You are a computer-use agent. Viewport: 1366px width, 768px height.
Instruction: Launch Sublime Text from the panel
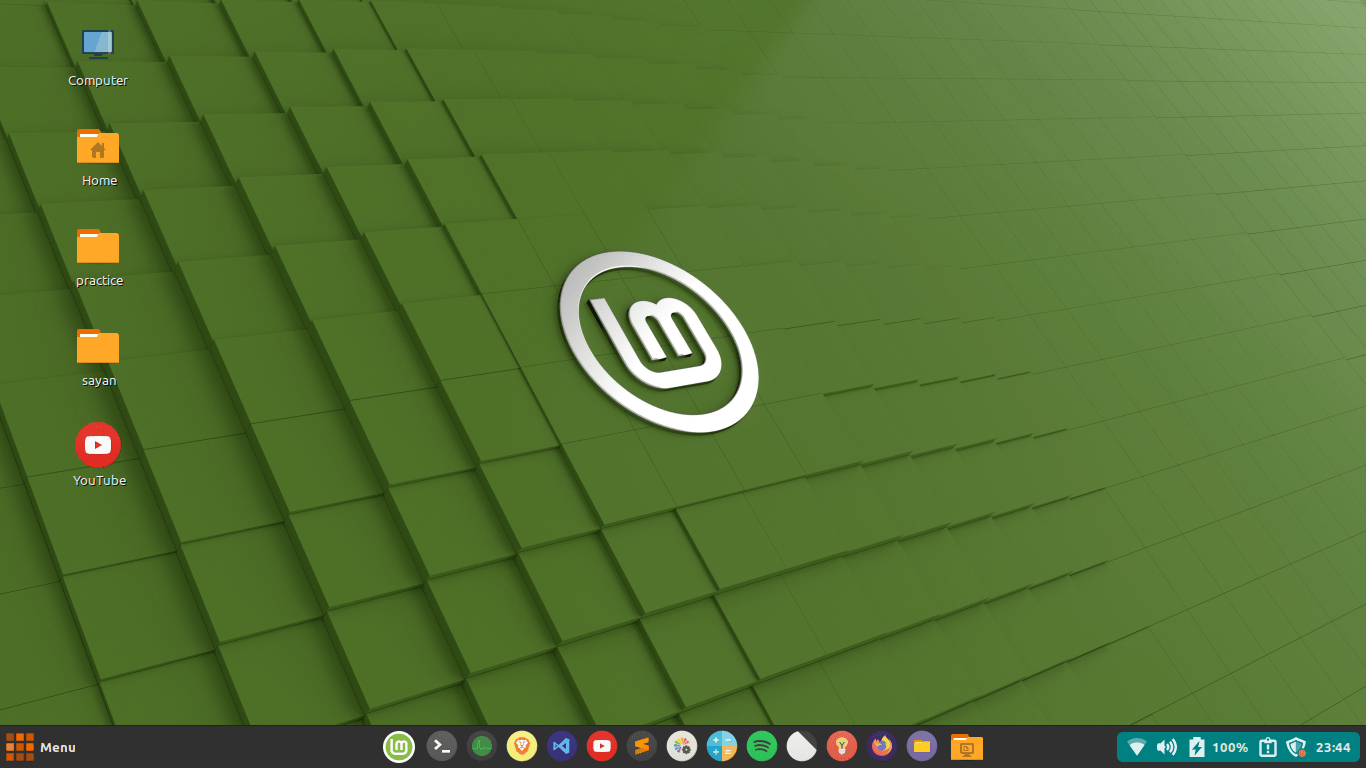pos(642,746)
